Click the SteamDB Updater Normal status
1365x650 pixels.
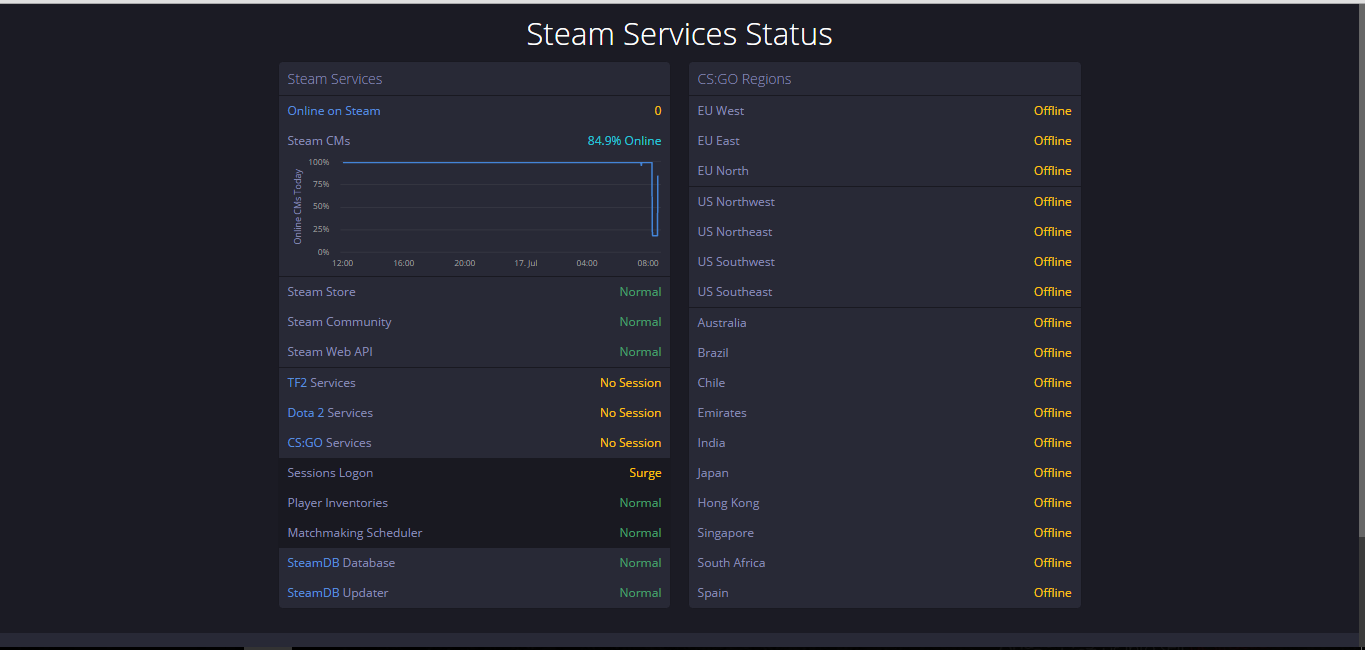(x=640, y=593)
